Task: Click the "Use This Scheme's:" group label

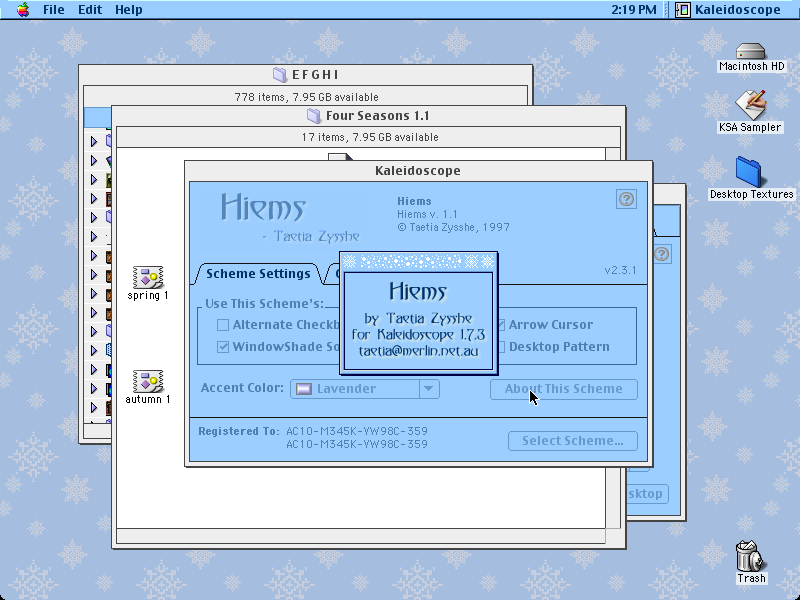Action: coord(264,304)
